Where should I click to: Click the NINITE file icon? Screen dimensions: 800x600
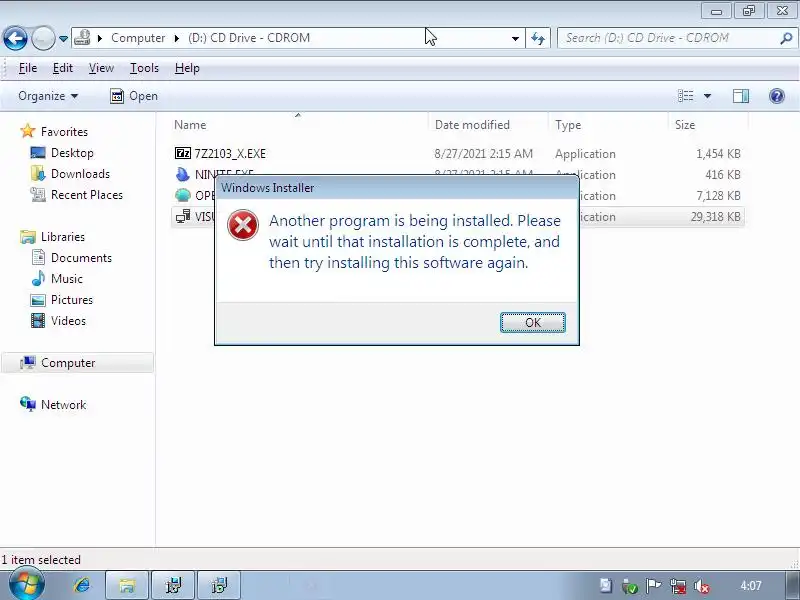point(183,174)
